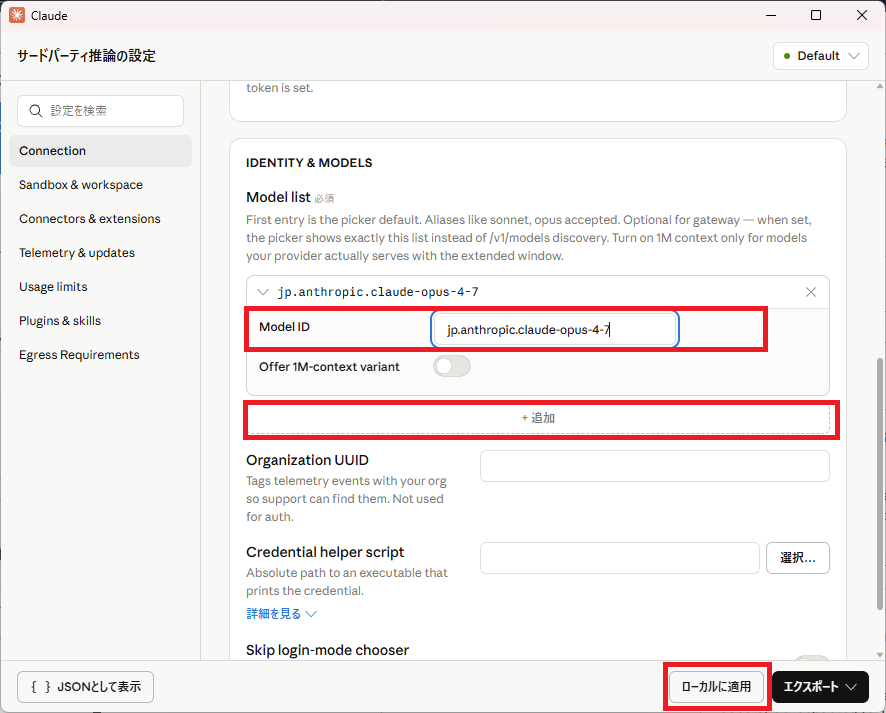This screenshot has width=886, height=713.
Task: Toggle Offer 1M-context variant switch
Action: tap(452, 366)
